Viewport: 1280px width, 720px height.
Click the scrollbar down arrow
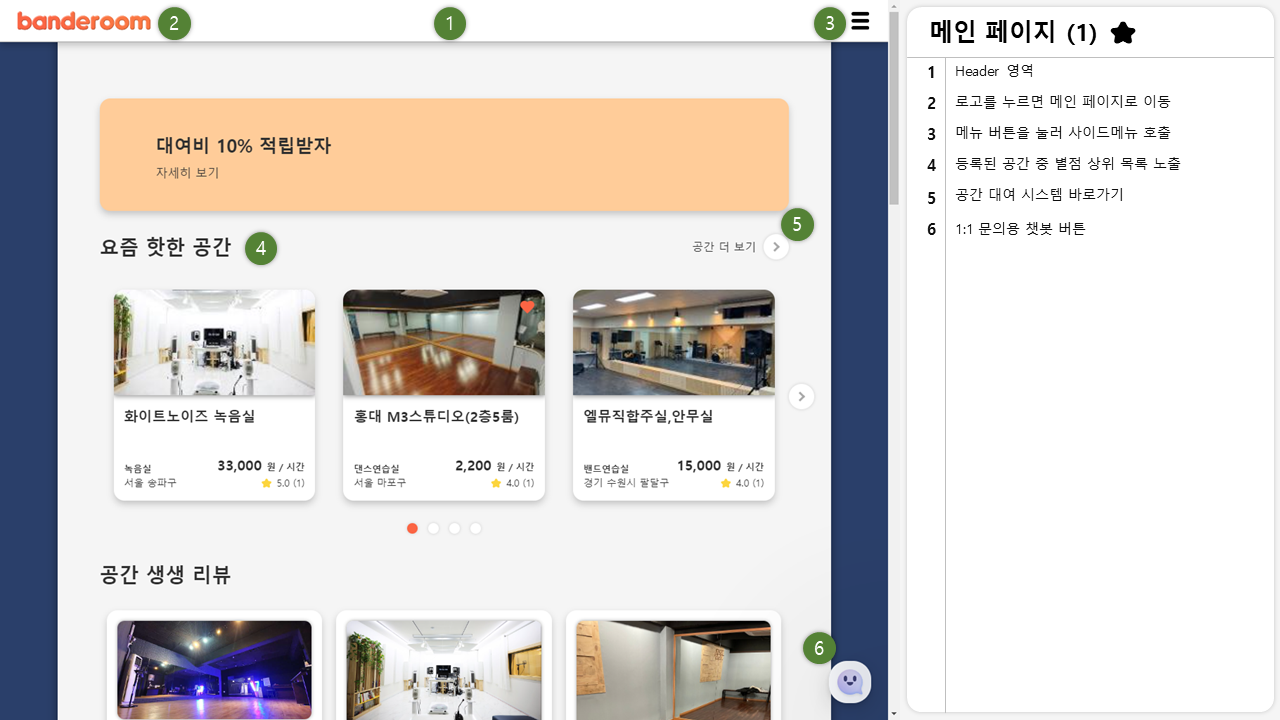895,713
